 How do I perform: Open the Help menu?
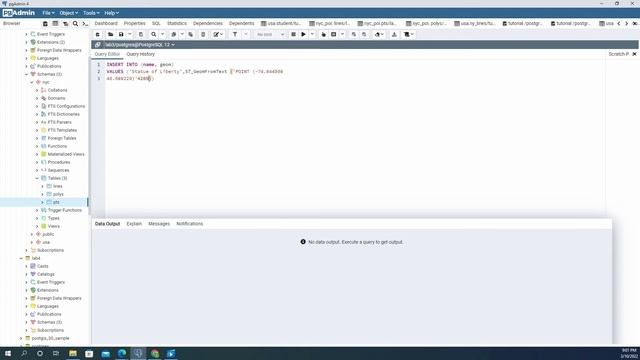[x=111, y=13]
